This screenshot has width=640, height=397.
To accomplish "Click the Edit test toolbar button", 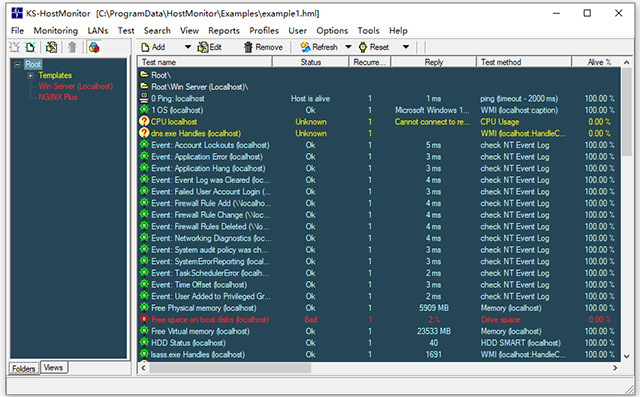I will pyautogui.click(x=209, y=47).
